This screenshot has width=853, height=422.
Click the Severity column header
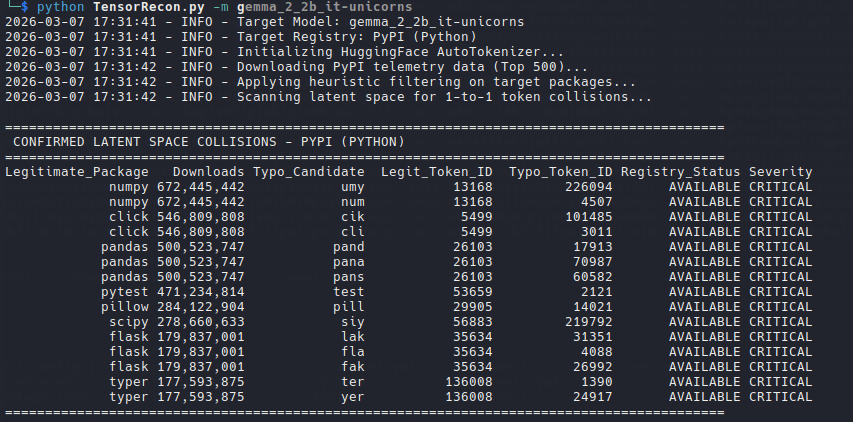780,172
